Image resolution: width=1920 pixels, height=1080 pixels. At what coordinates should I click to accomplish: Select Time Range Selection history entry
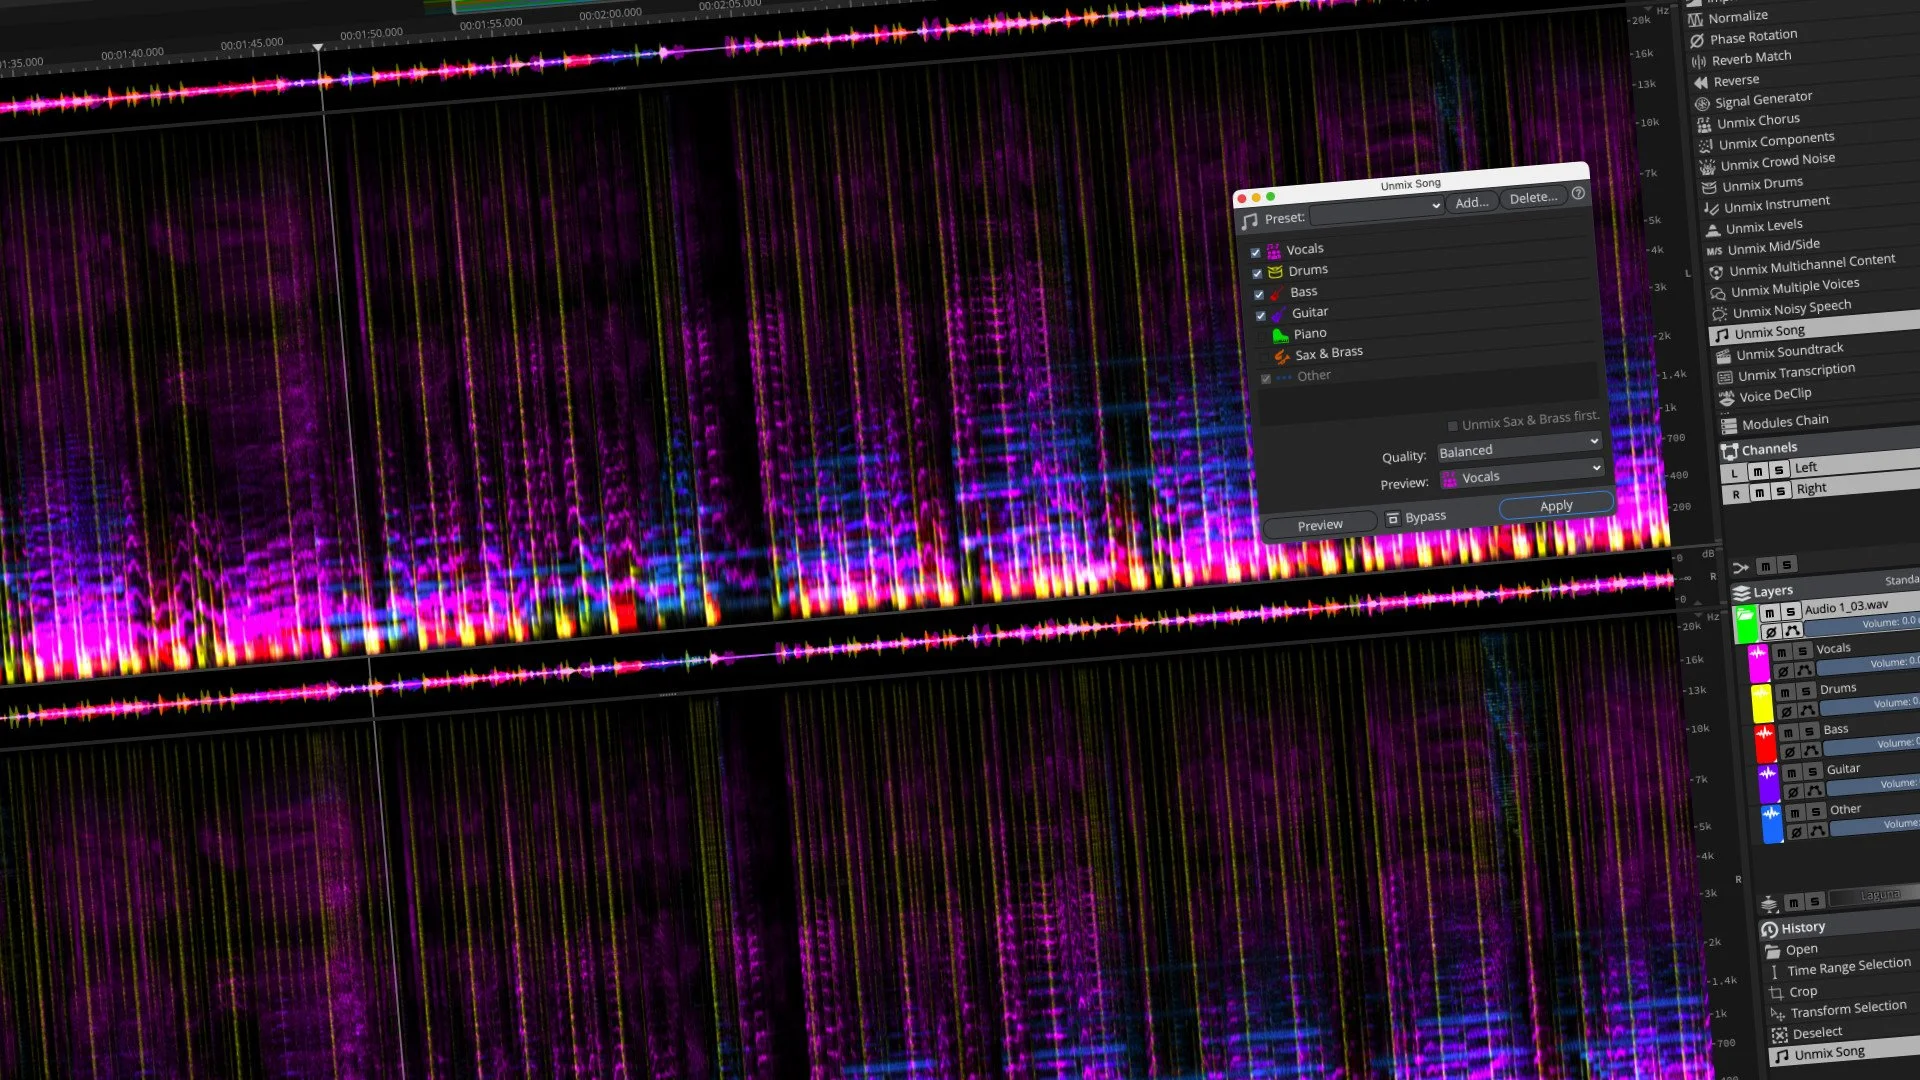tap(1848, 967)
